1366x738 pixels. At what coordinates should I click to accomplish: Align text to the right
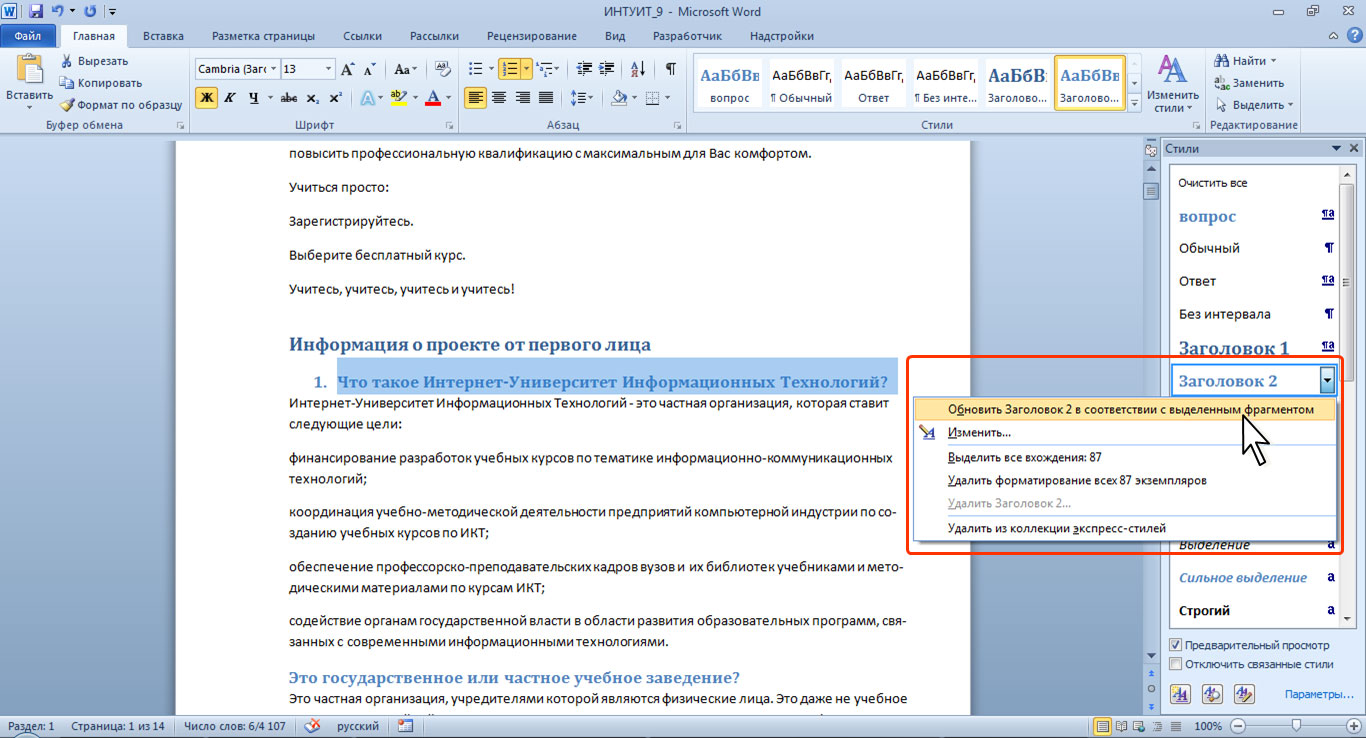pos(522,97)
